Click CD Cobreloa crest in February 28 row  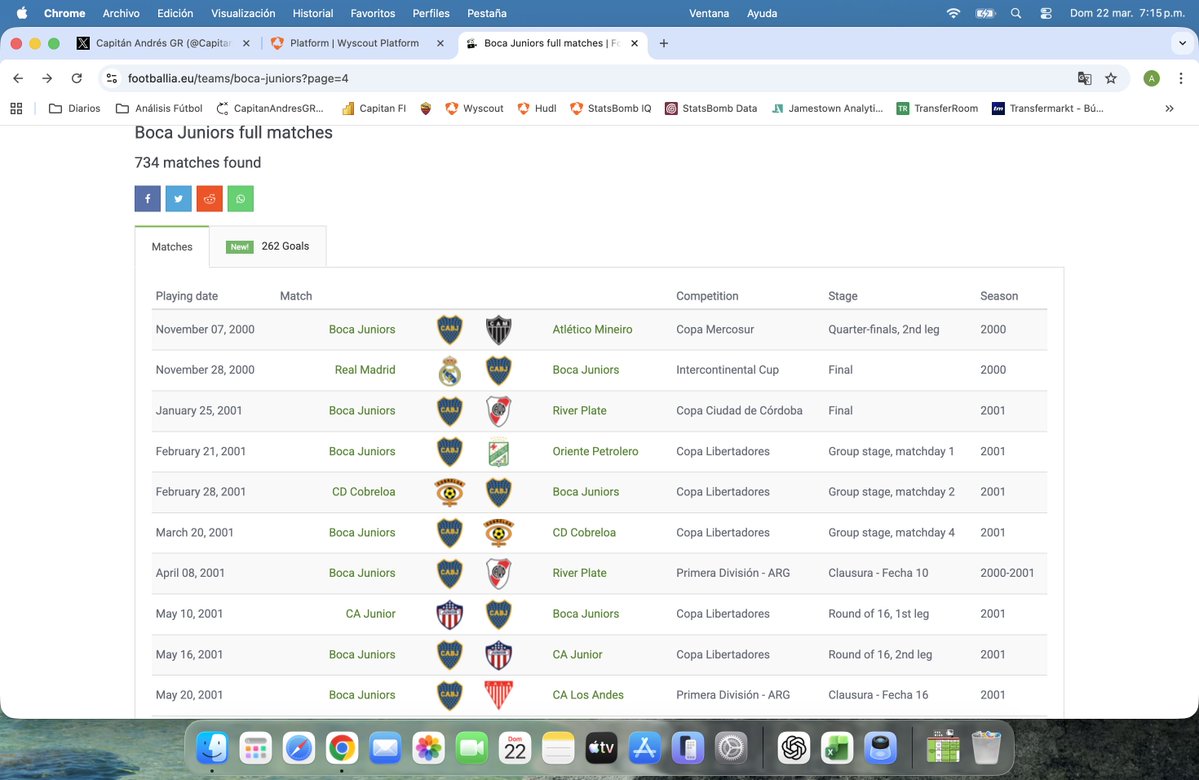click(x=450, y=492)
